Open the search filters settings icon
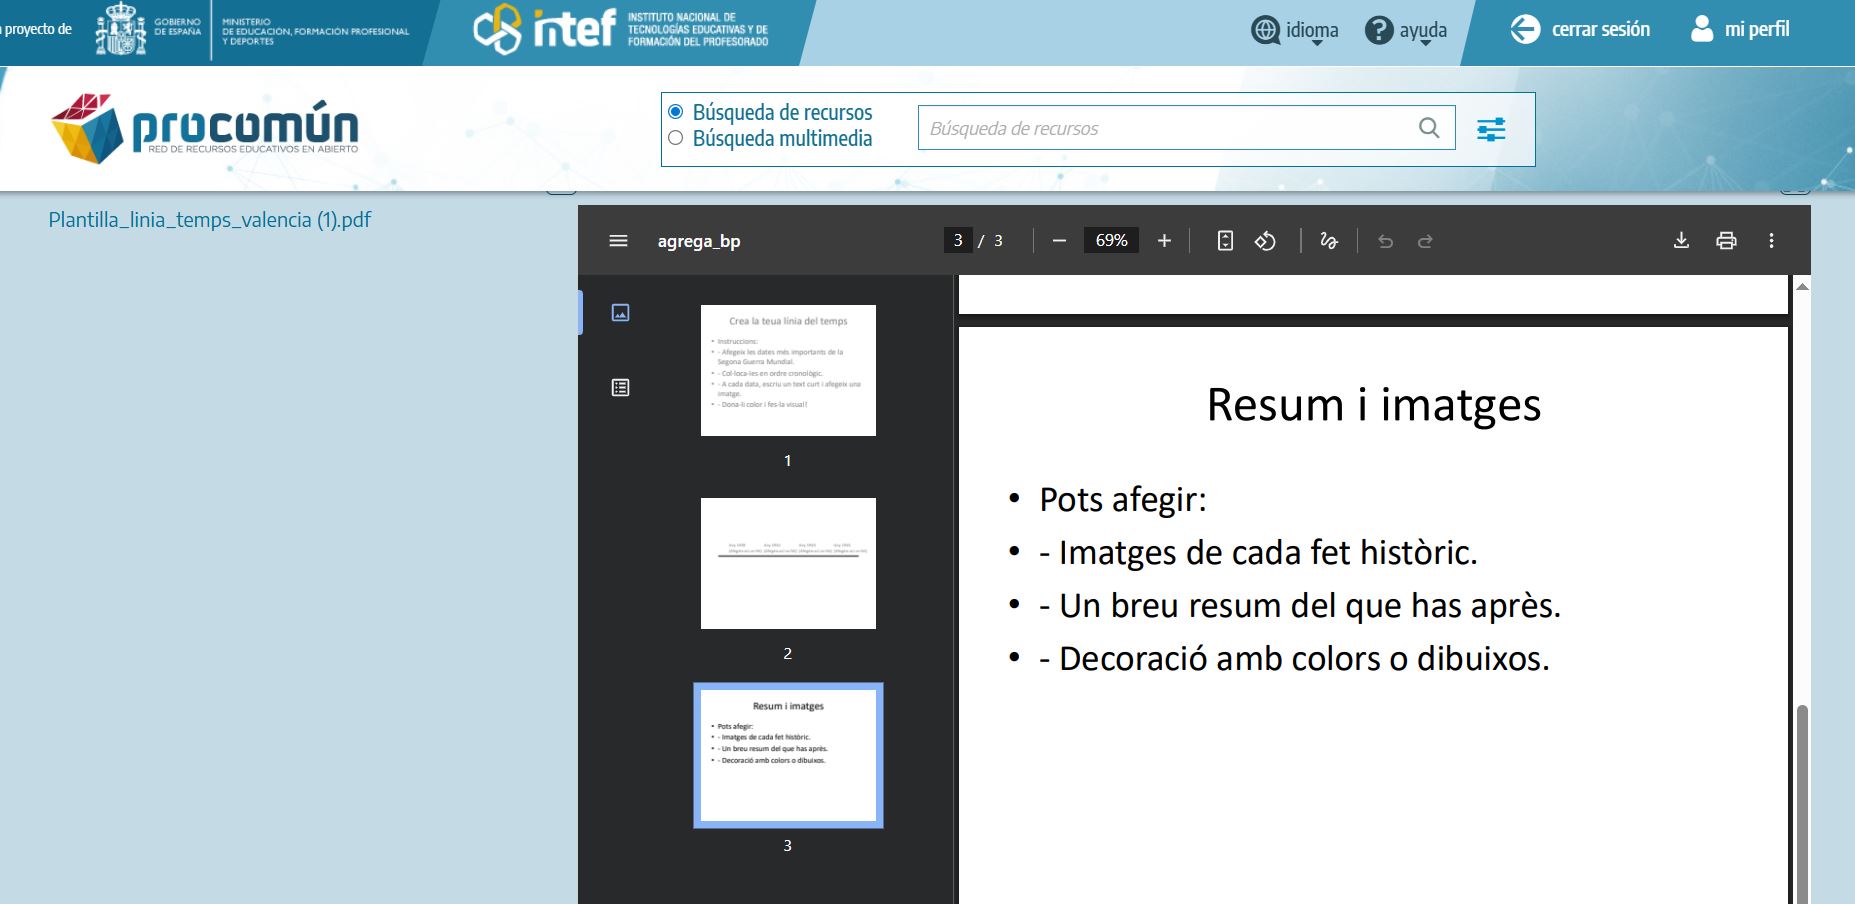1855x904 pixels. coord(1492,129)
